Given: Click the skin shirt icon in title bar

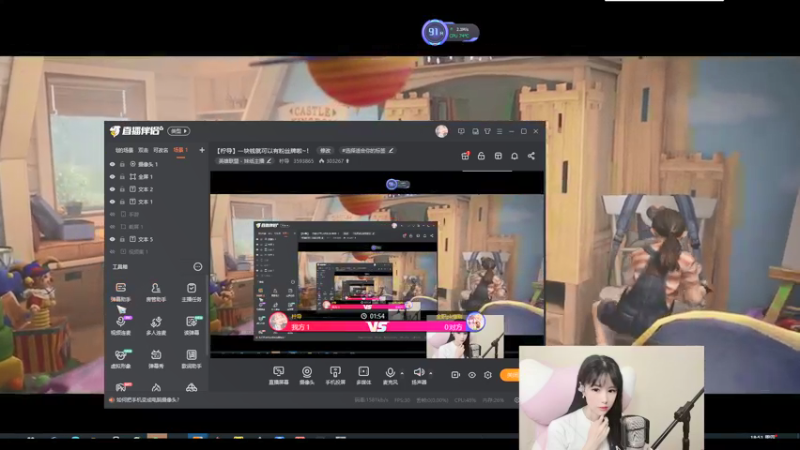Looking at the screenshot, I should click(x=487, y=132).
